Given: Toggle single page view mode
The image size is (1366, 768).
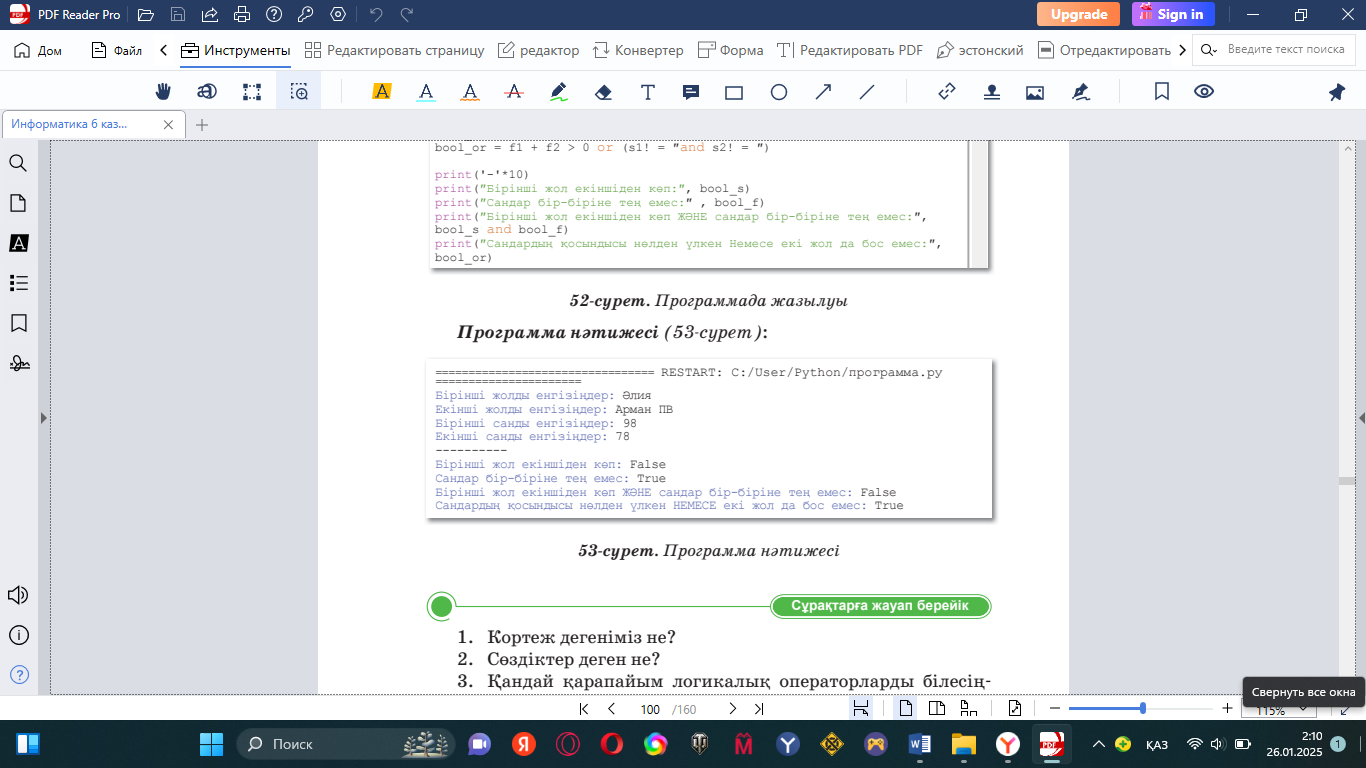Looking at the screenshot, I should 905,709.
